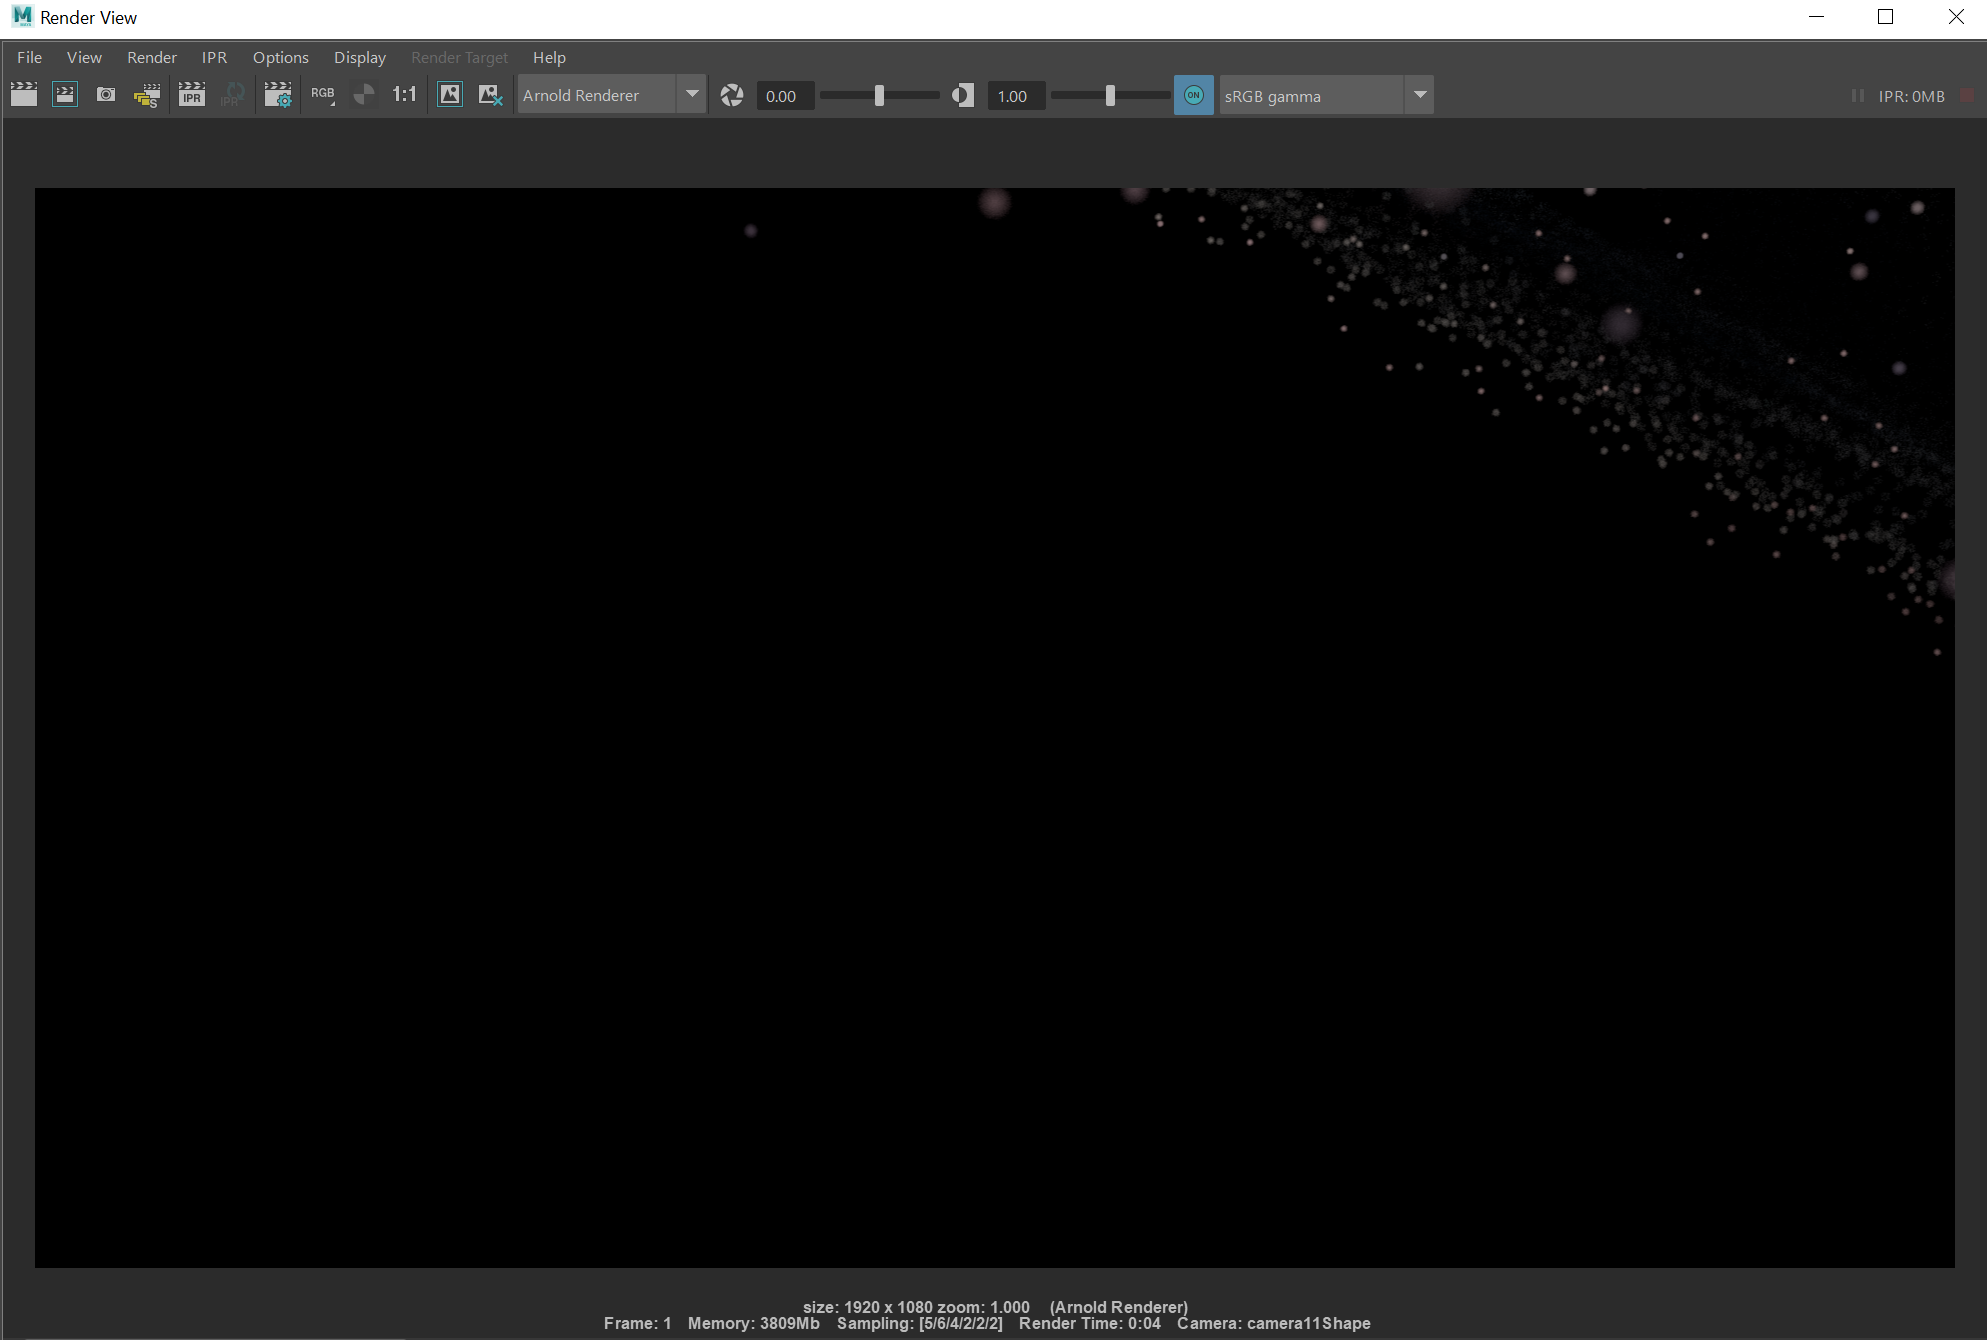Open the renderer selection dropdown

coord(692,94)
